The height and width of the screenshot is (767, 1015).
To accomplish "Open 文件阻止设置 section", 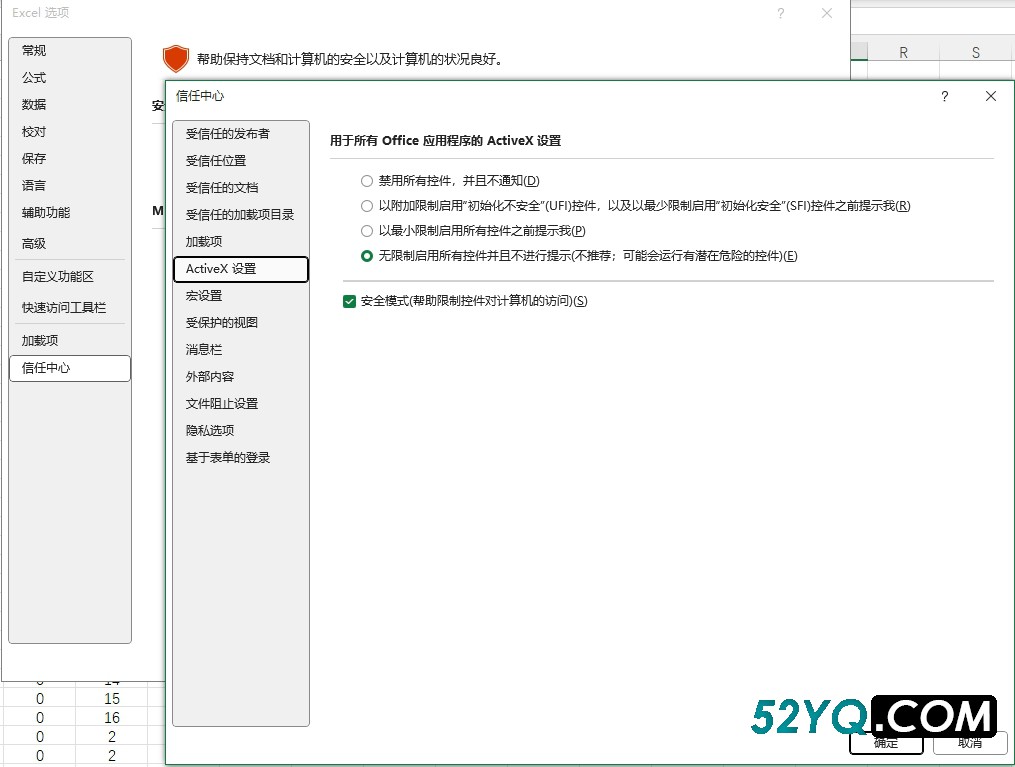I will point(240,404).
